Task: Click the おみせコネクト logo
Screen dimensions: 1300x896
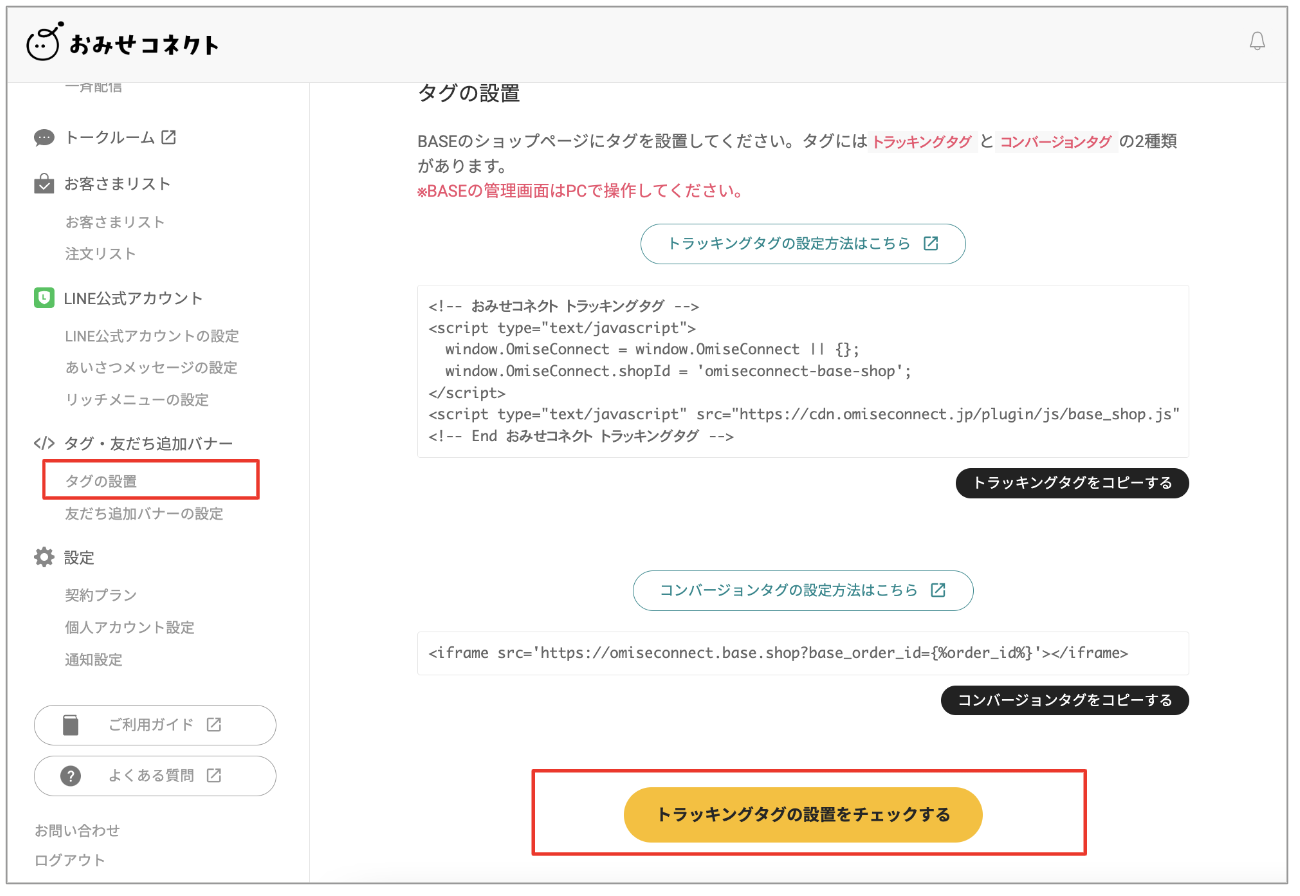Action: 122,42
